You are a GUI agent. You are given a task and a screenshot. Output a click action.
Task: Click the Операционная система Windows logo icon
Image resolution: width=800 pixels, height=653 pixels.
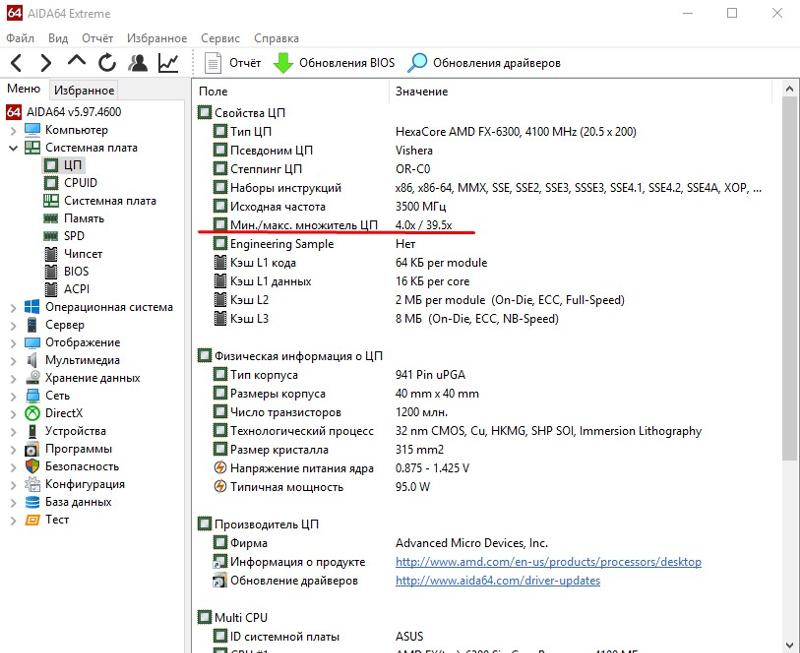[x=32, y=307]
